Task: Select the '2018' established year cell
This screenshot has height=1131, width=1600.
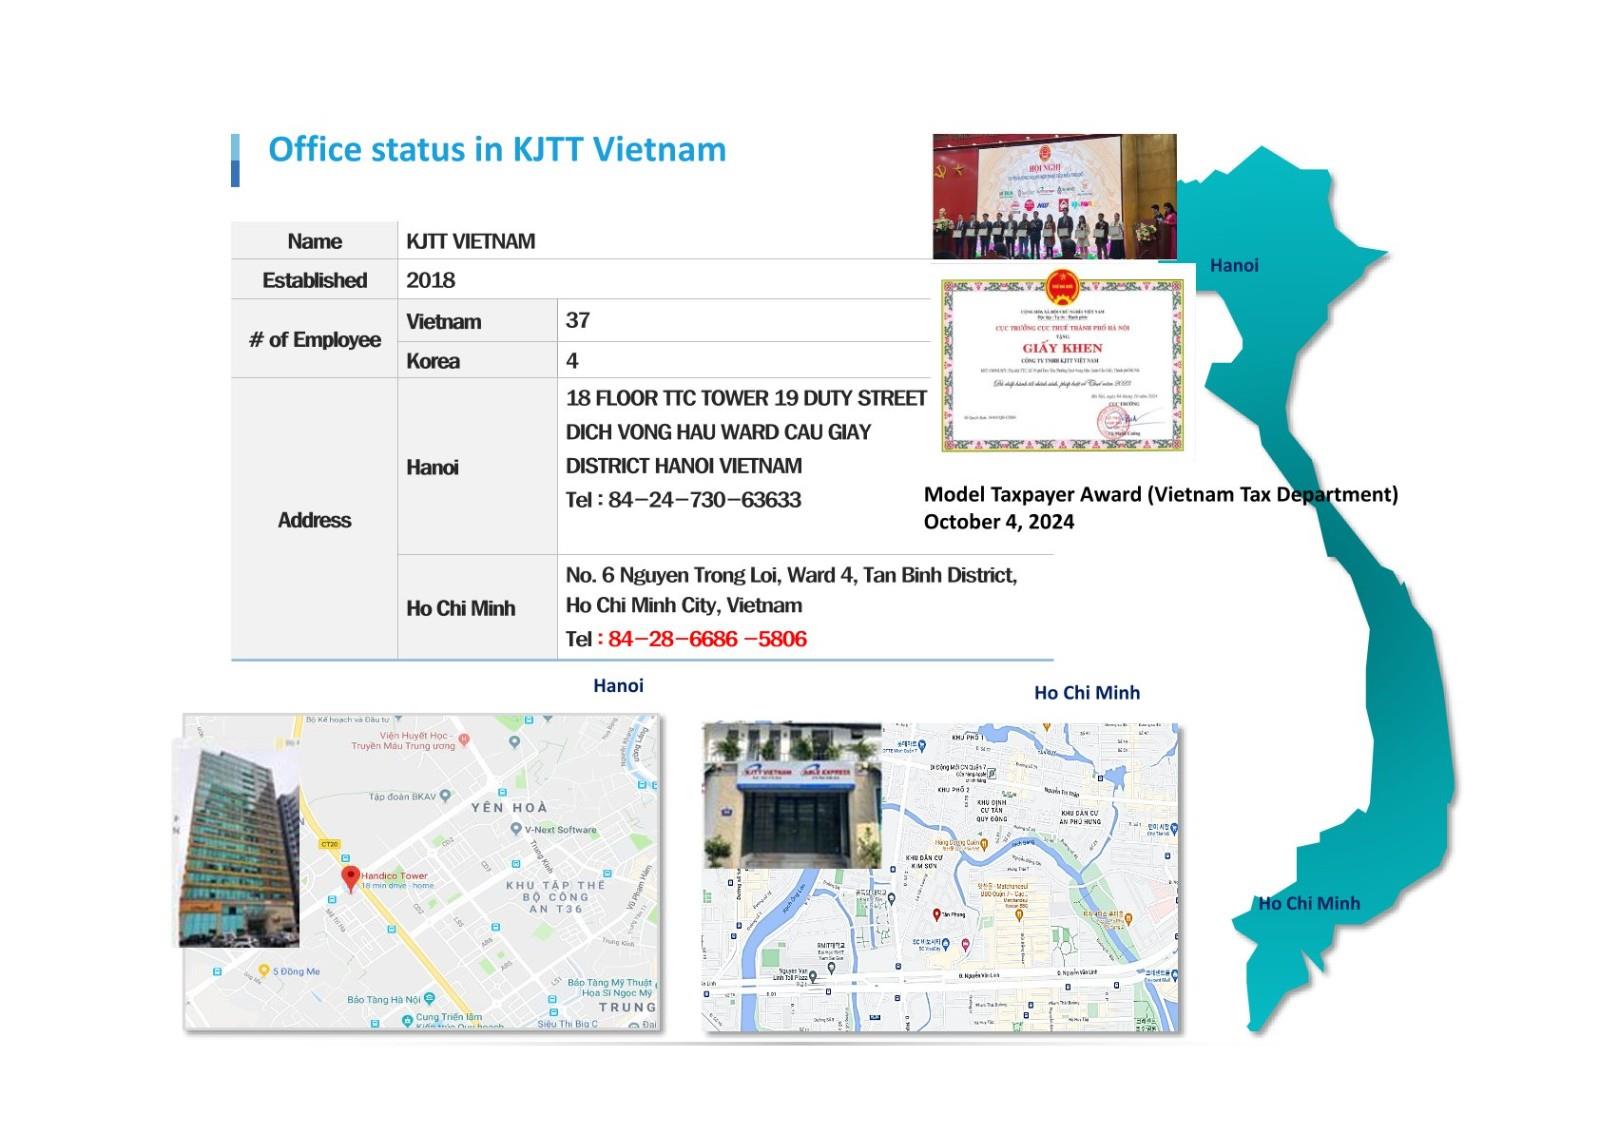Action: click(430, 280)
